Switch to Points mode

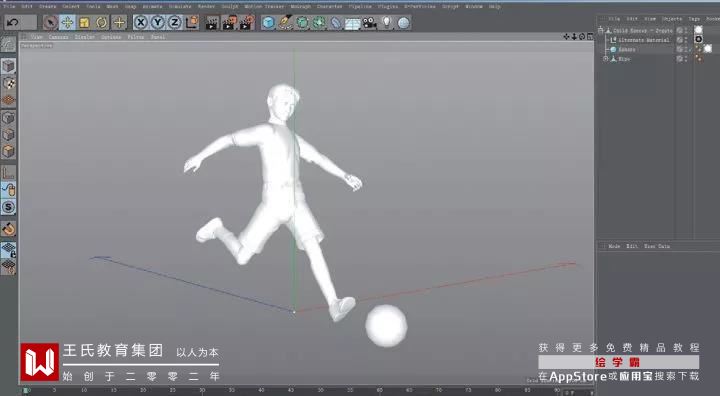(8, 118)
